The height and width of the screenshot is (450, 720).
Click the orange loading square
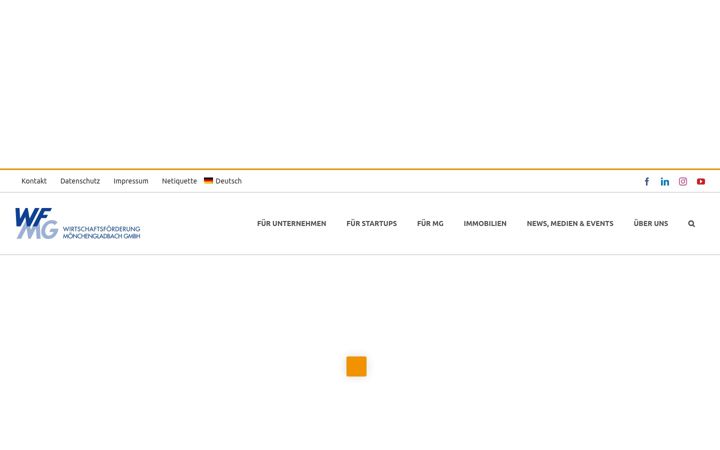click(356, 366)
